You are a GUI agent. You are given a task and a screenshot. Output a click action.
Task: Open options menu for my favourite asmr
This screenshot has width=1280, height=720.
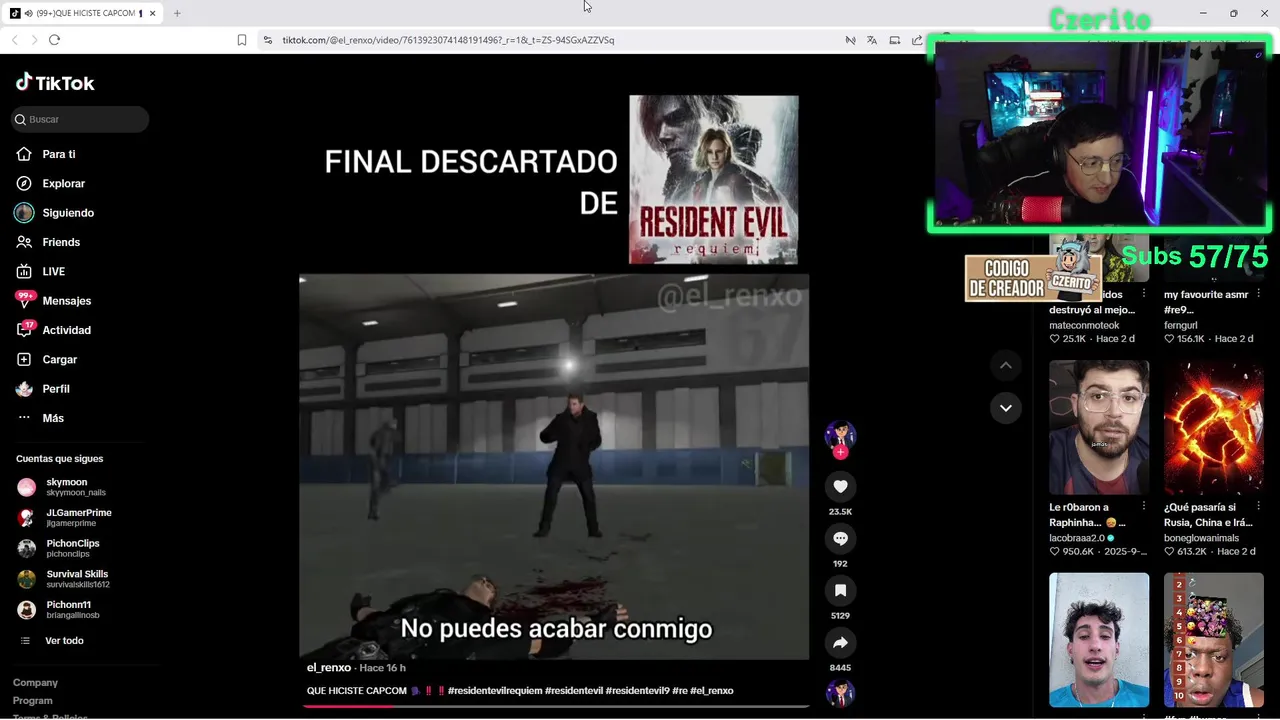pyautogui.click(x=1259, y=295)
